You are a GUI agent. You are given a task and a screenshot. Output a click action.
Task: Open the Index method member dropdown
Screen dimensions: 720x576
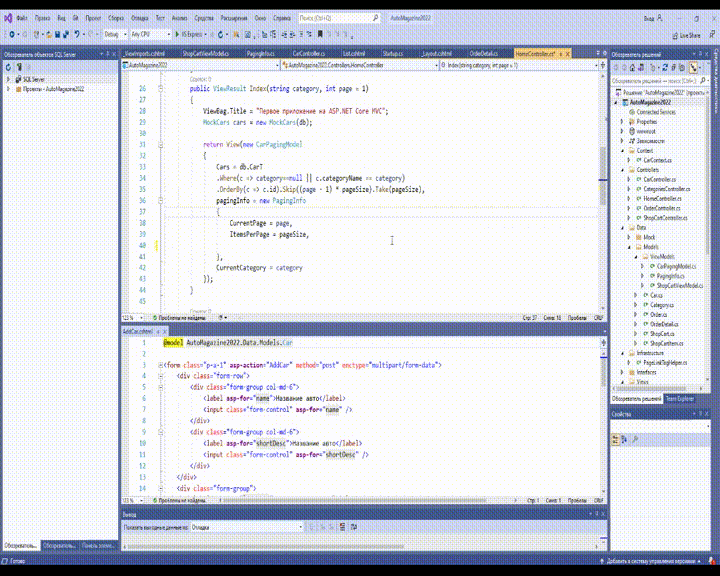tap(519, 65)
